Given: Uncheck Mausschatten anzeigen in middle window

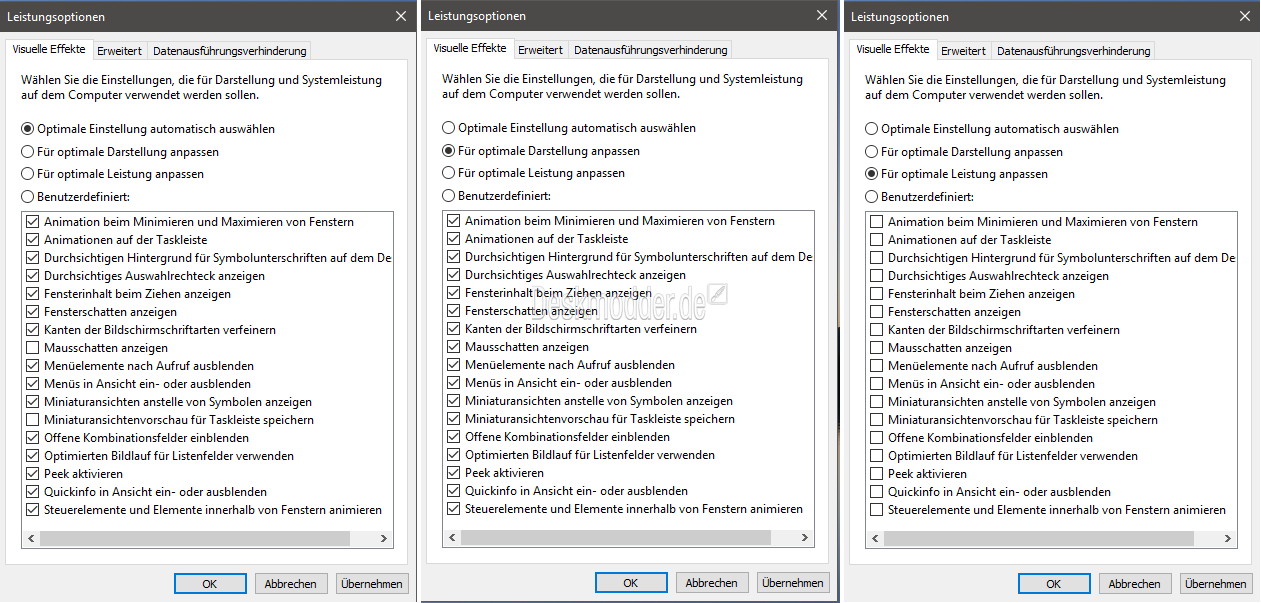Looking at the screenshot, I should click(x=454, y=347).
